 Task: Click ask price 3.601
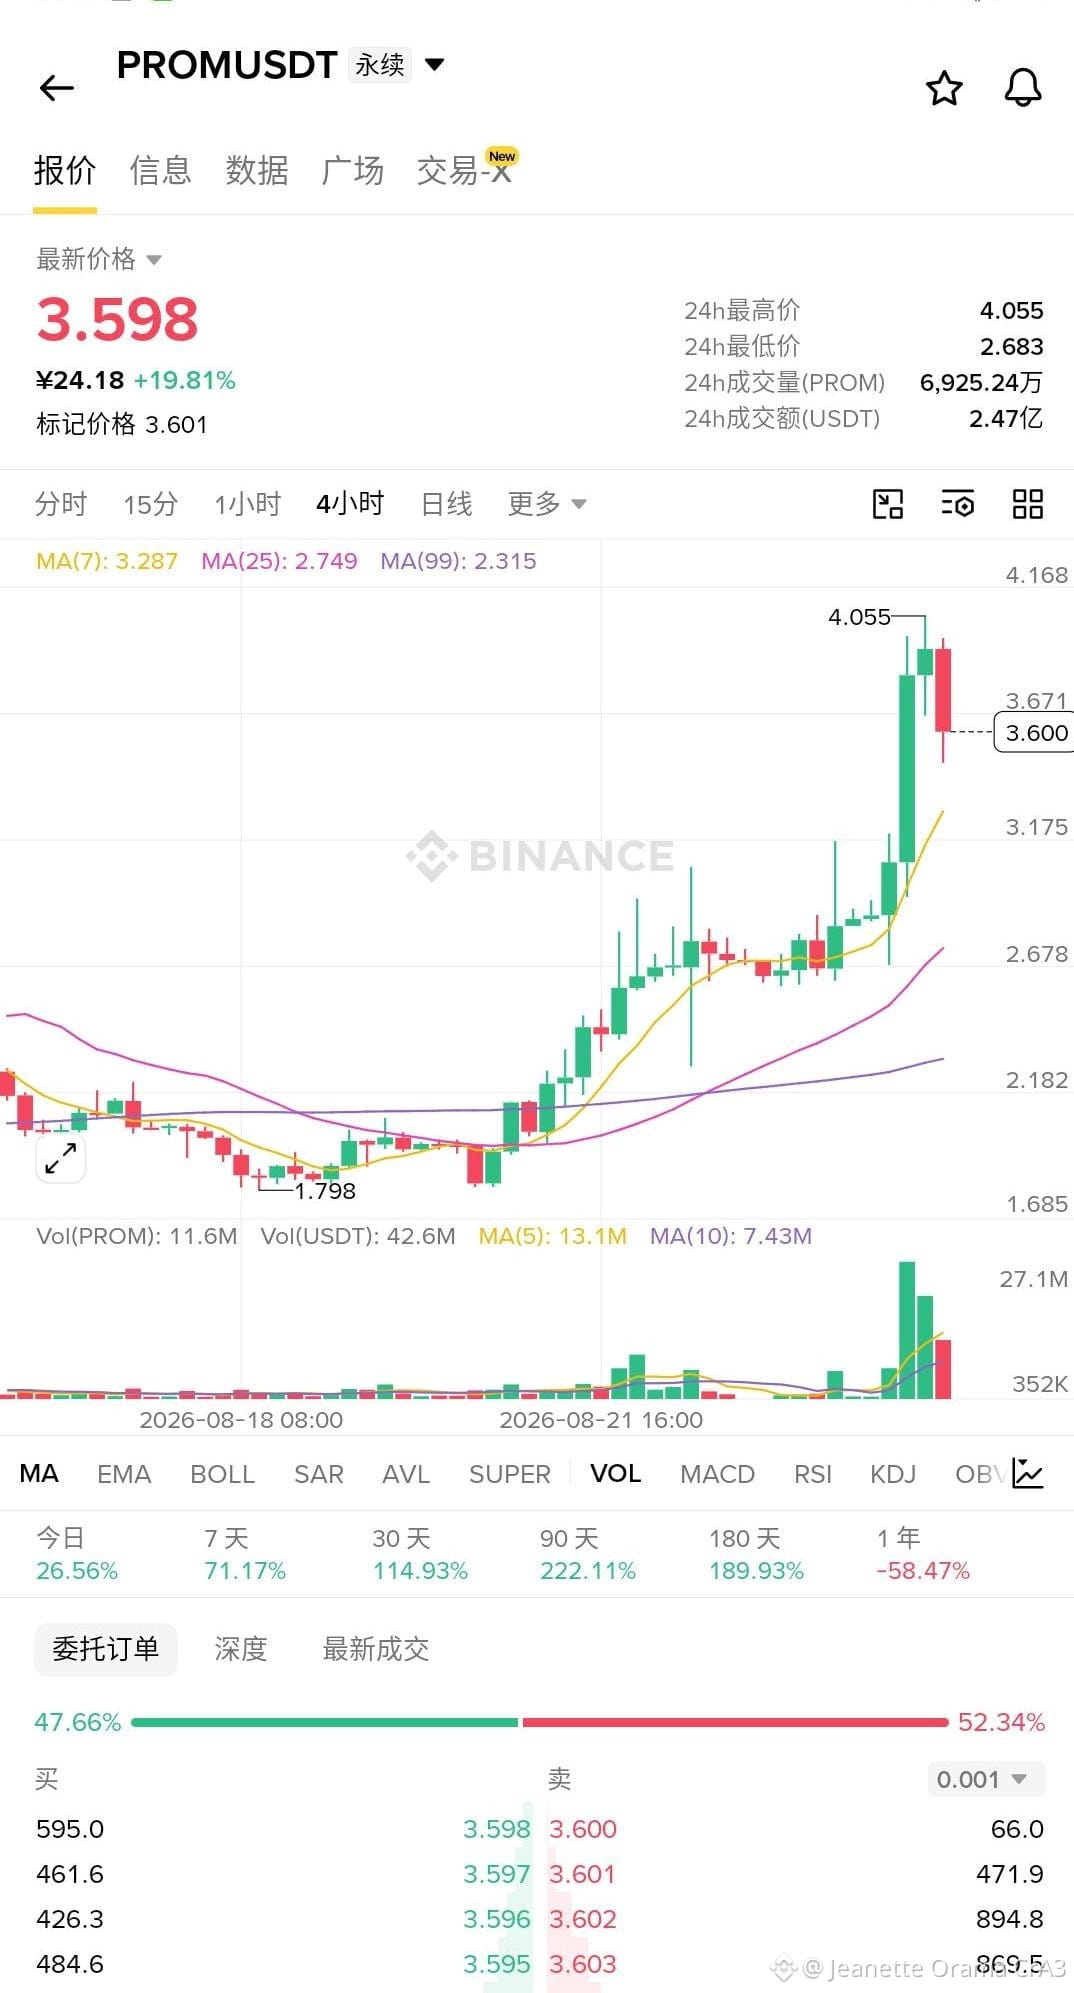coord(583,1874)
